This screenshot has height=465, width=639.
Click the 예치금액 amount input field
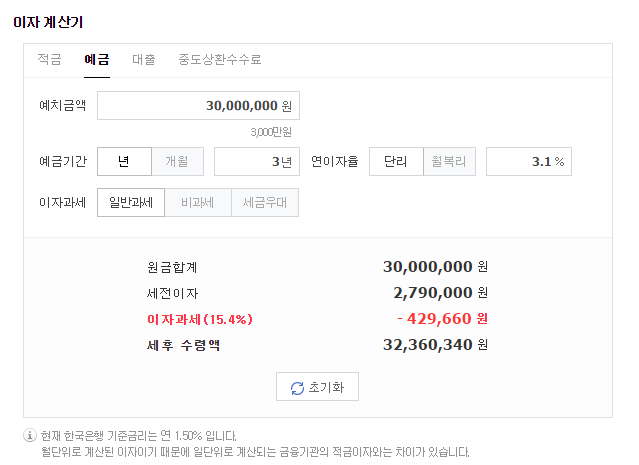click(198, 106)
